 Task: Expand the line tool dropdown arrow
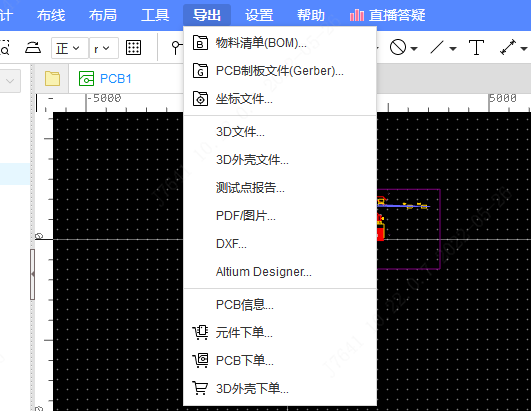pos(453,49)
